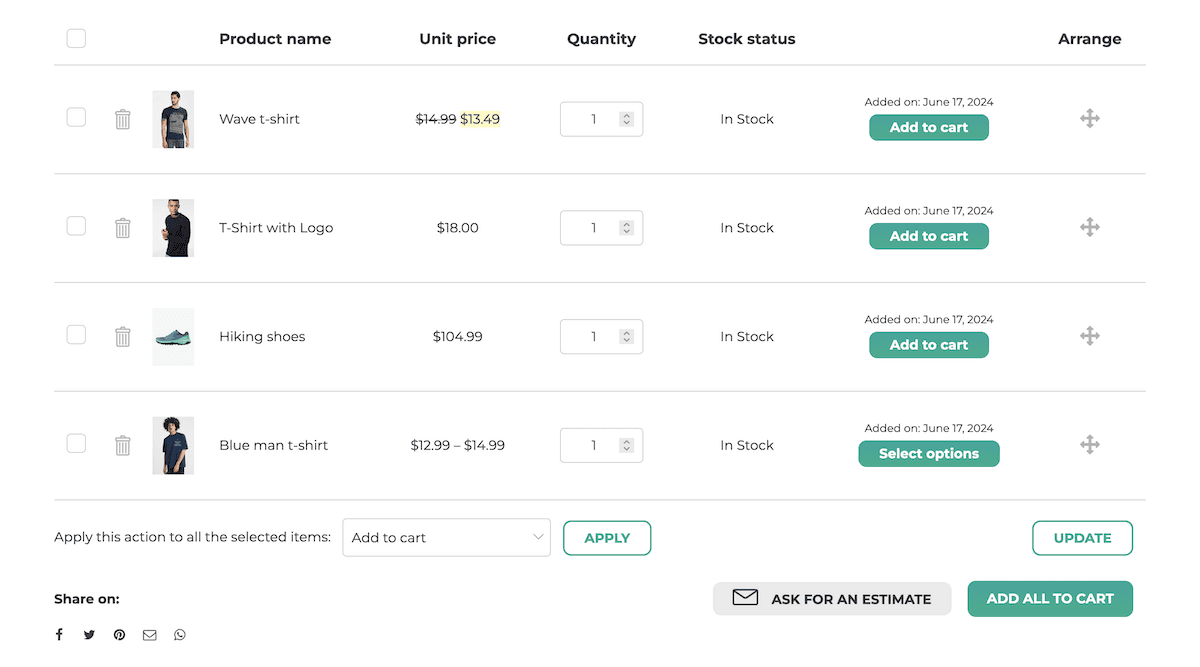Select the Wave t-shirt row checkbox
The width and height of the screenshot is (1200, 667).
[76, 118]
